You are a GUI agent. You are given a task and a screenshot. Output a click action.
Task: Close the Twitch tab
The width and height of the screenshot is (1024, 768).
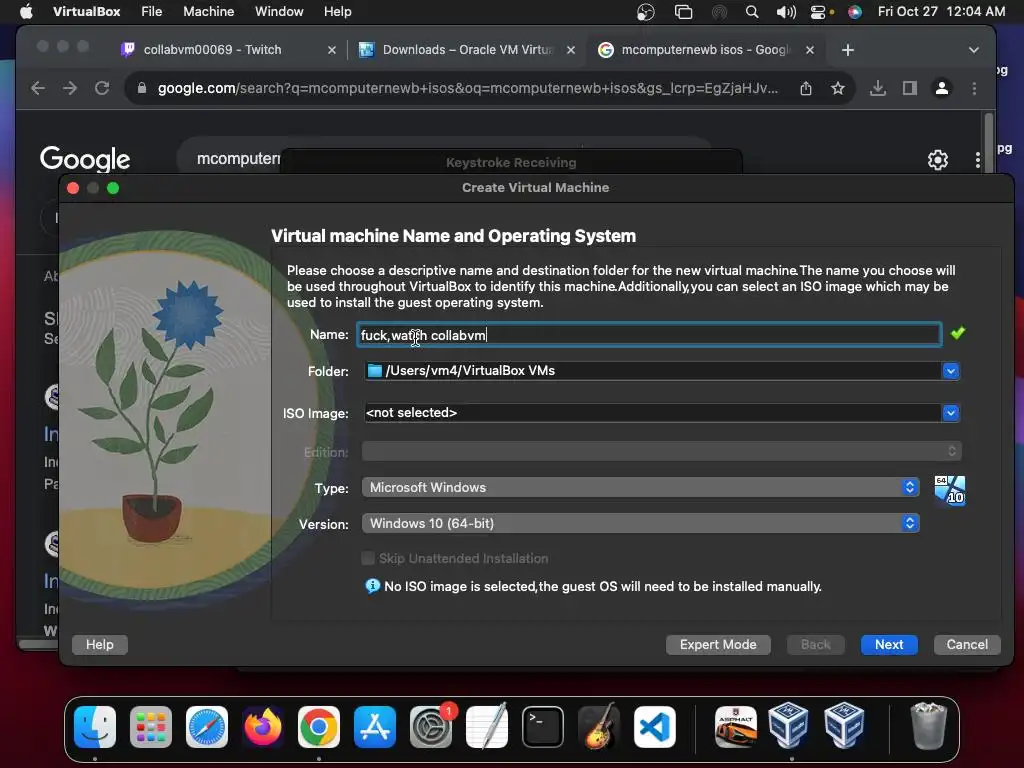pos(332,50)
